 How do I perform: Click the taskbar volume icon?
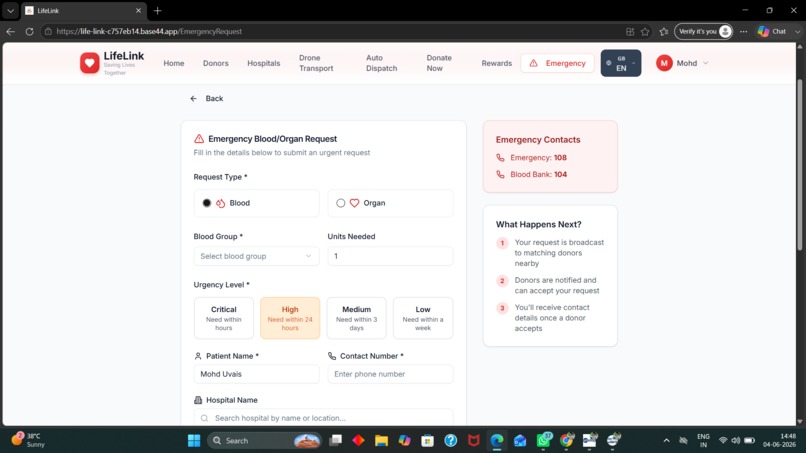[x=736, y=441]
